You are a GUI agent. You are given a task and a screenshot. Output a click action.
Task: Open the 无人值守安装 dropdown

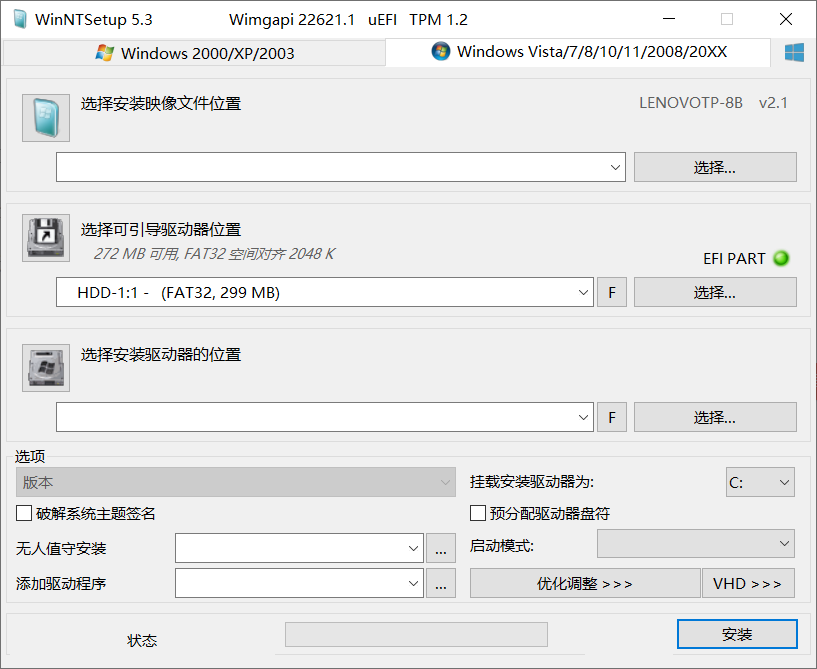click(x=299, y=548)
